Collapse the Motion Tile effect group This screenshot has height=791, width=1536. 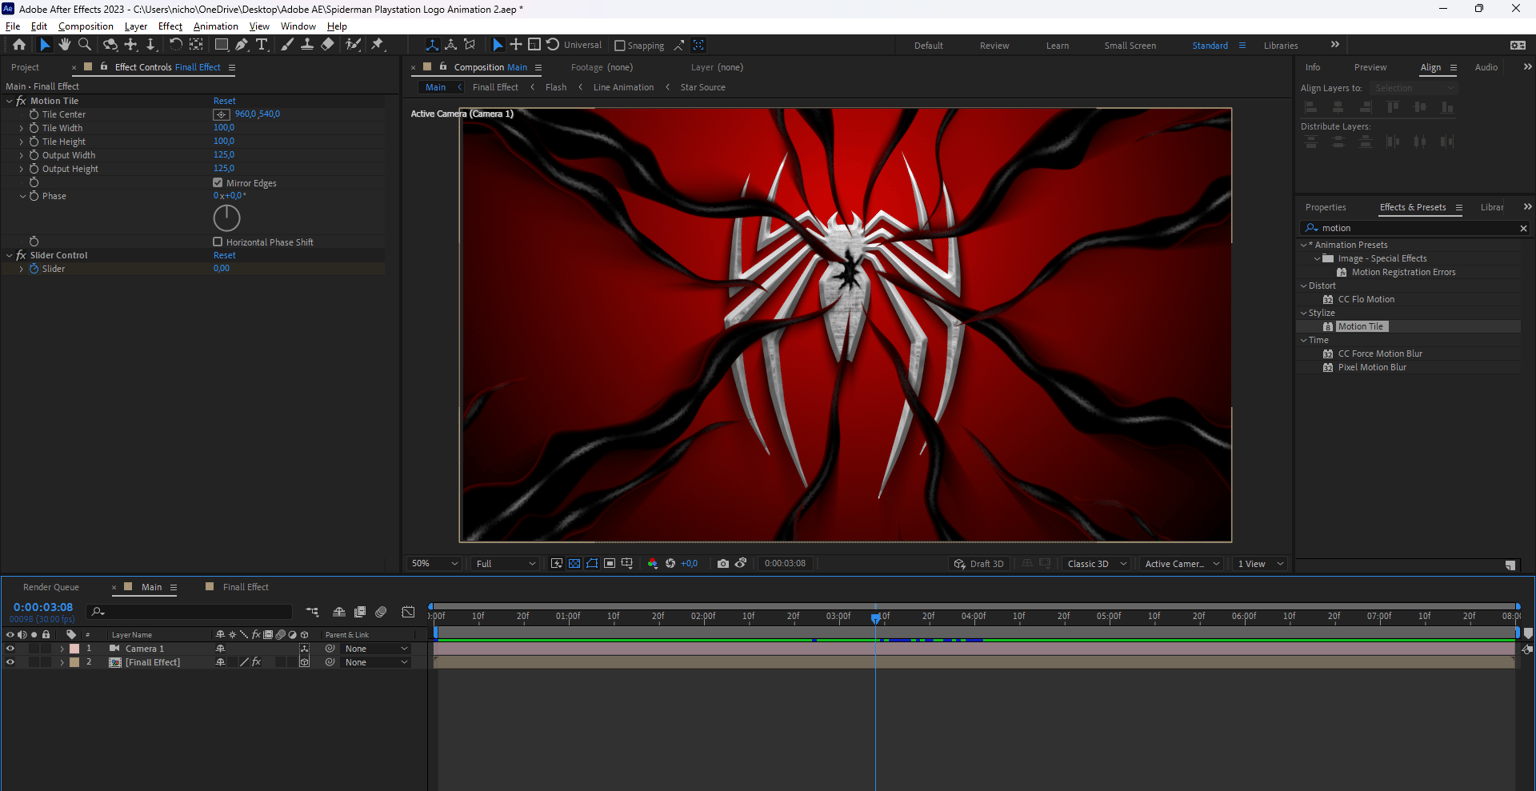pyautogui.click(x=10, y=101)
